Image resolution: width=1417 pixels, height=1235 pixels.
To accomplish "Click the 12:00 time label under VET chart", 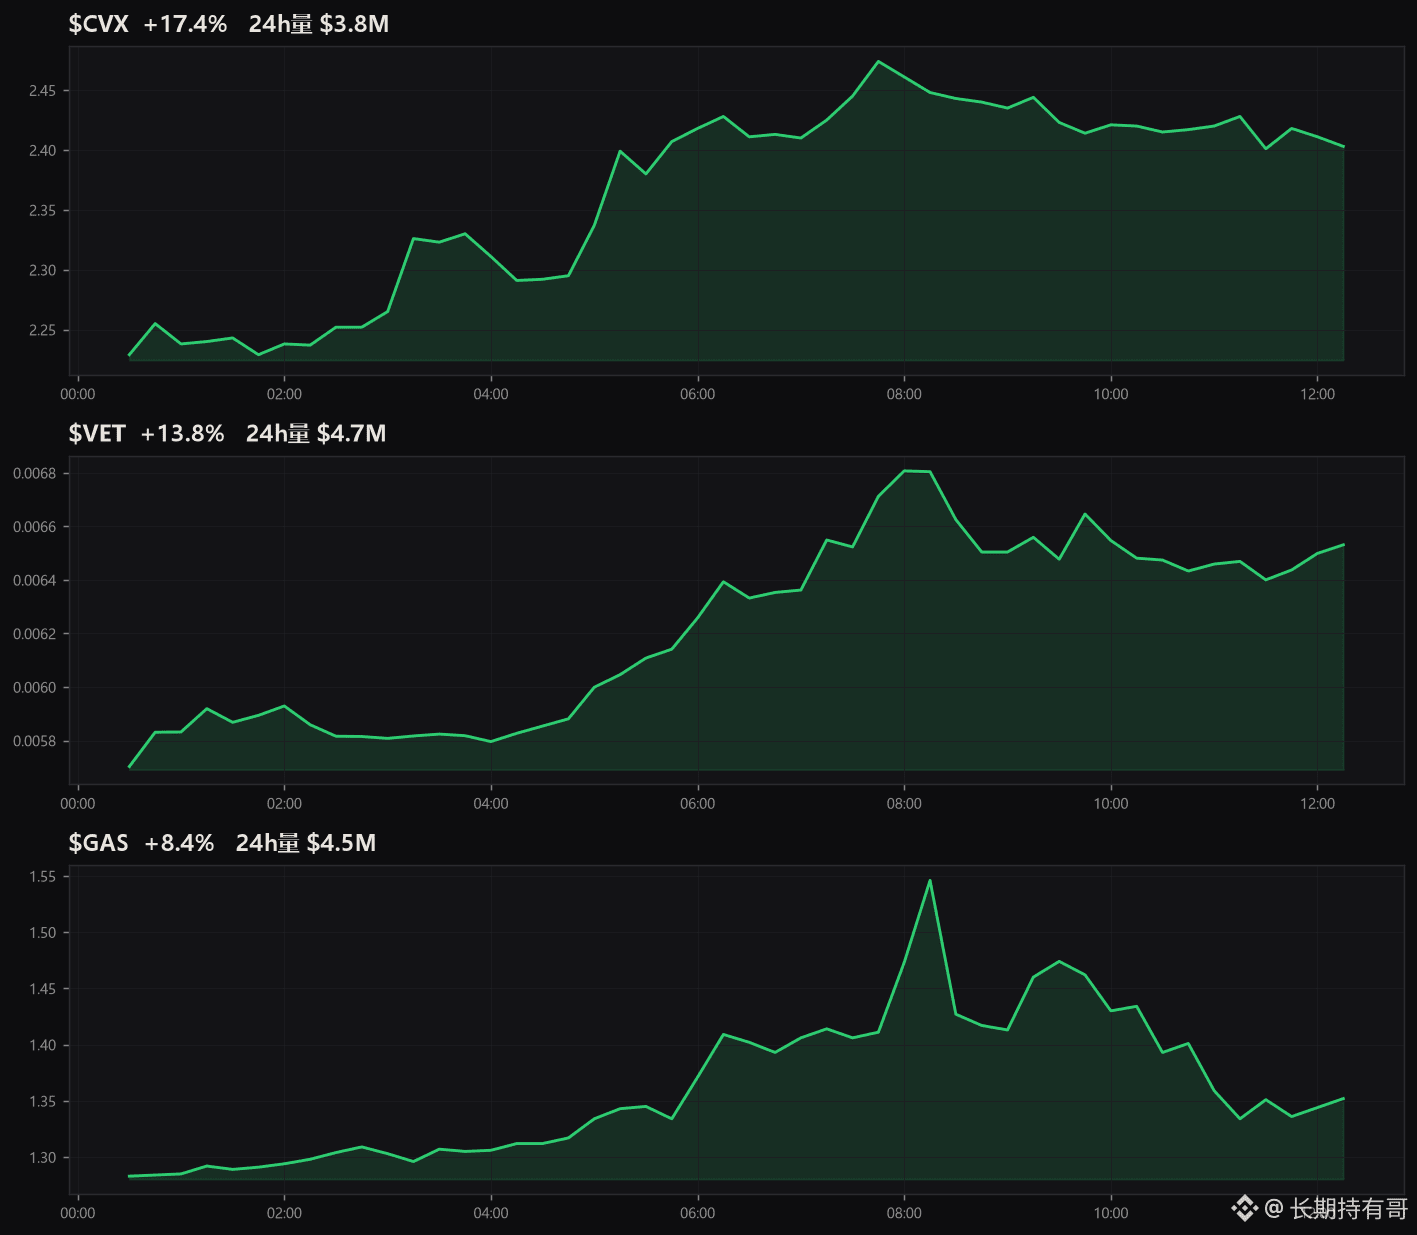I will pyautogui.click(x=1318, y=804).
